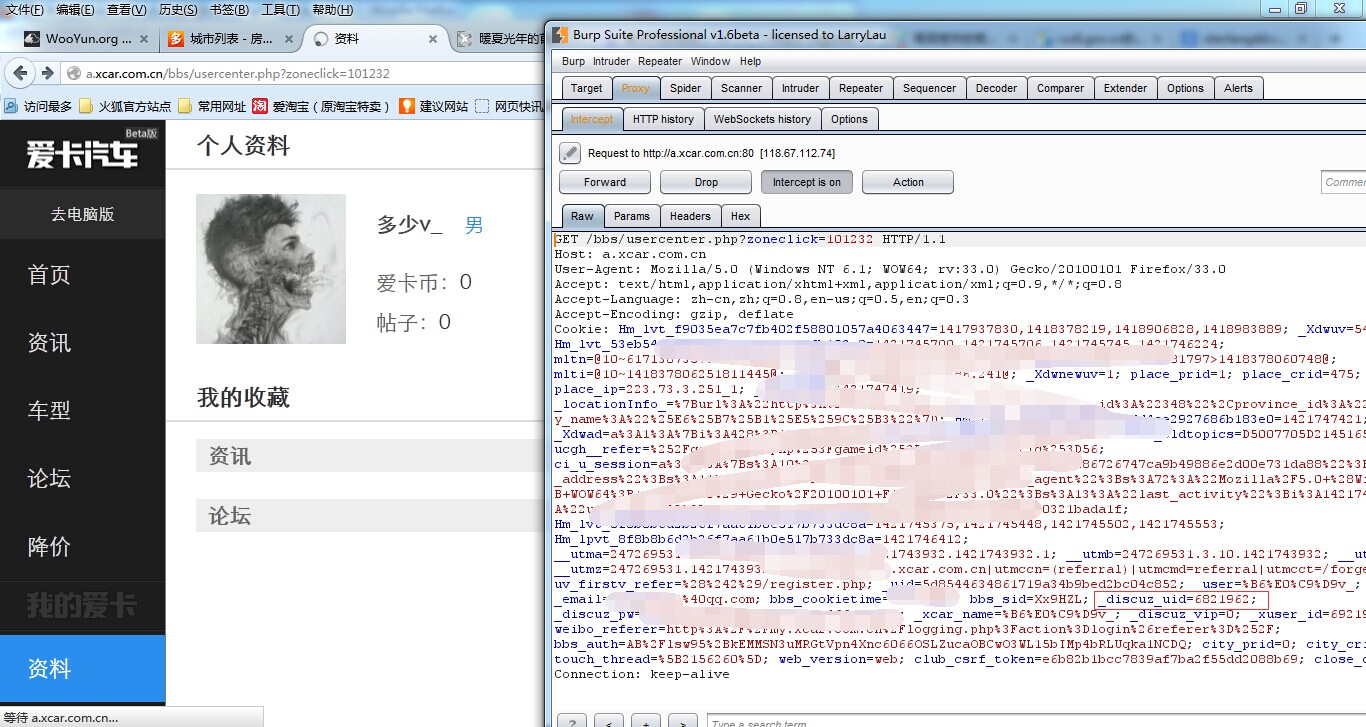Open the 网页快讯 bookmark

[x=508, y=106]
